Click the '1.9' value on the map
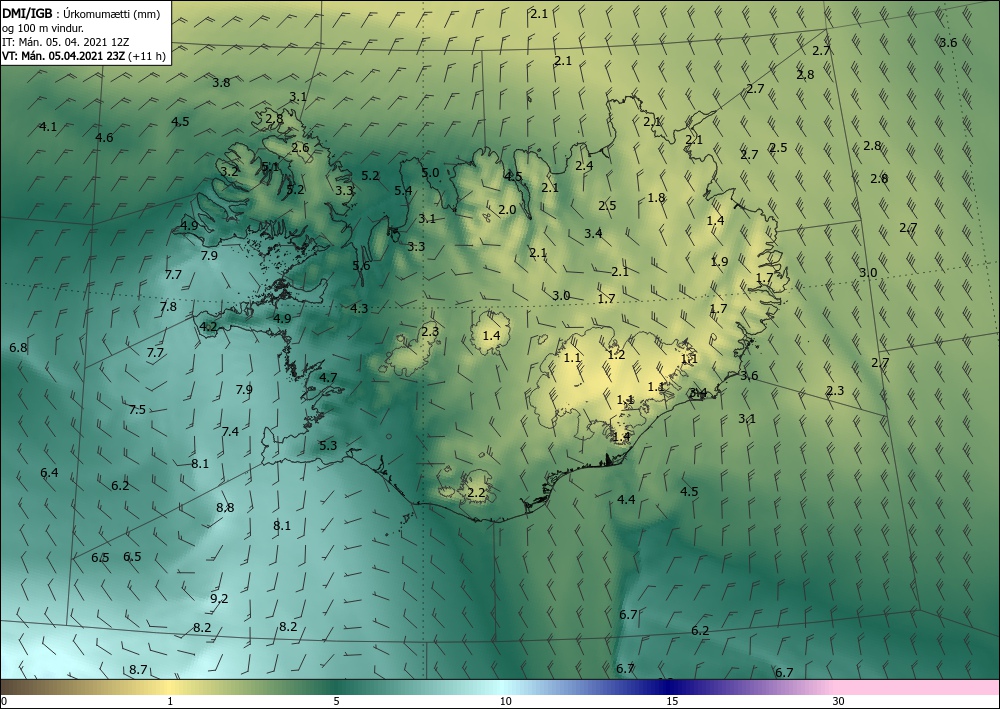 (719, 261)
